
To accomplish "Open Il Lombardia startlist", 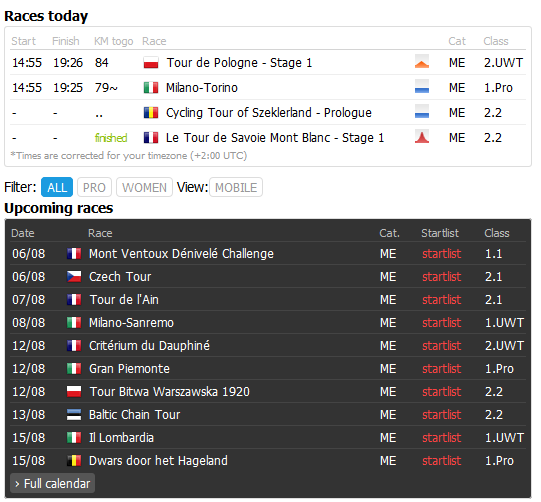I will [x=441, y=438].
